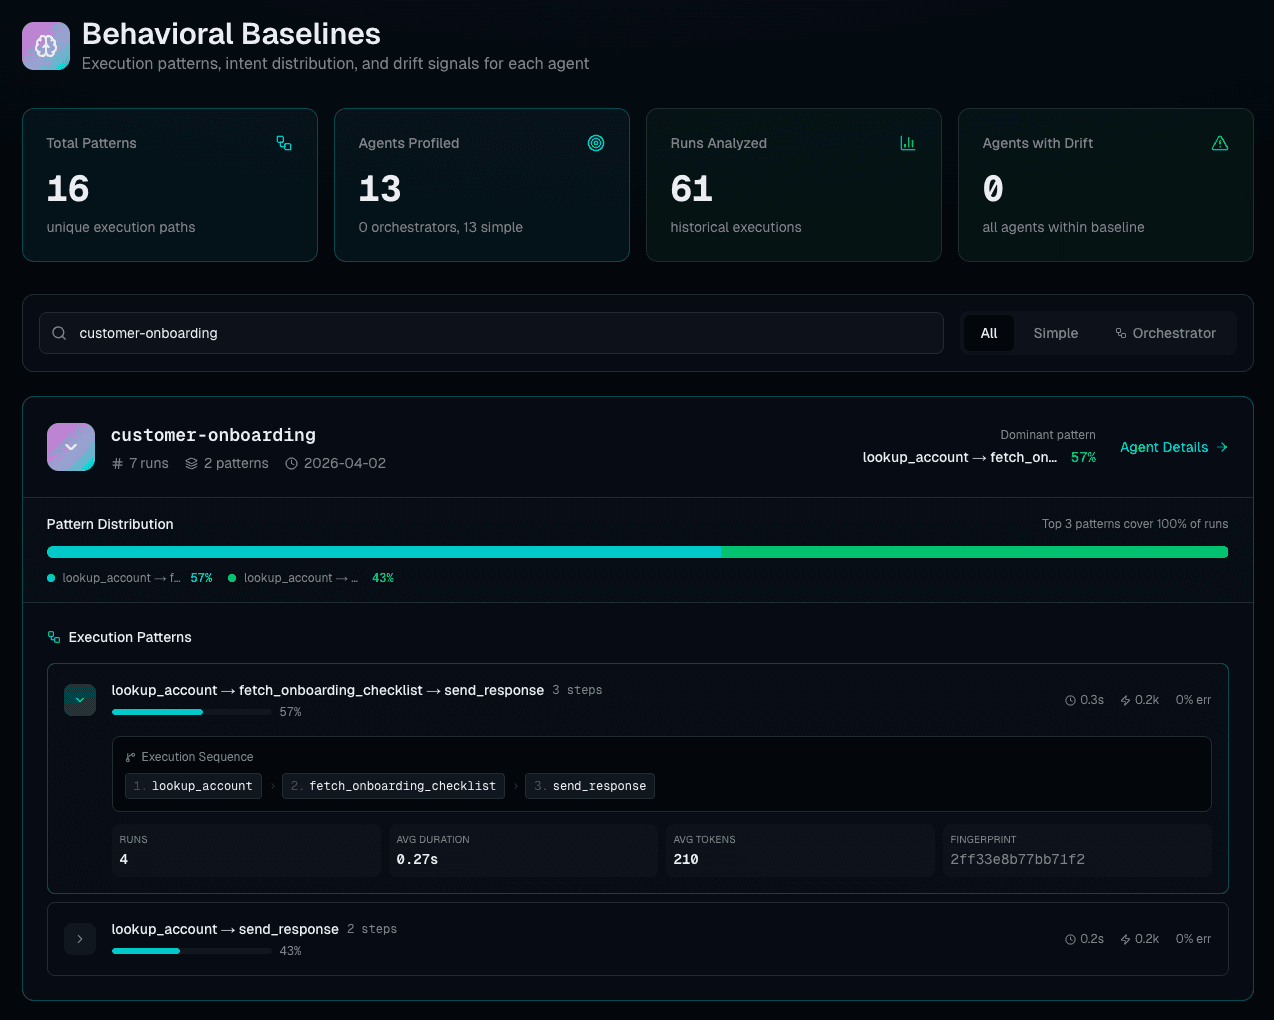1274x1020 pixels.
Task: Open Agent Details link
Action: (x=1173, y=447)
